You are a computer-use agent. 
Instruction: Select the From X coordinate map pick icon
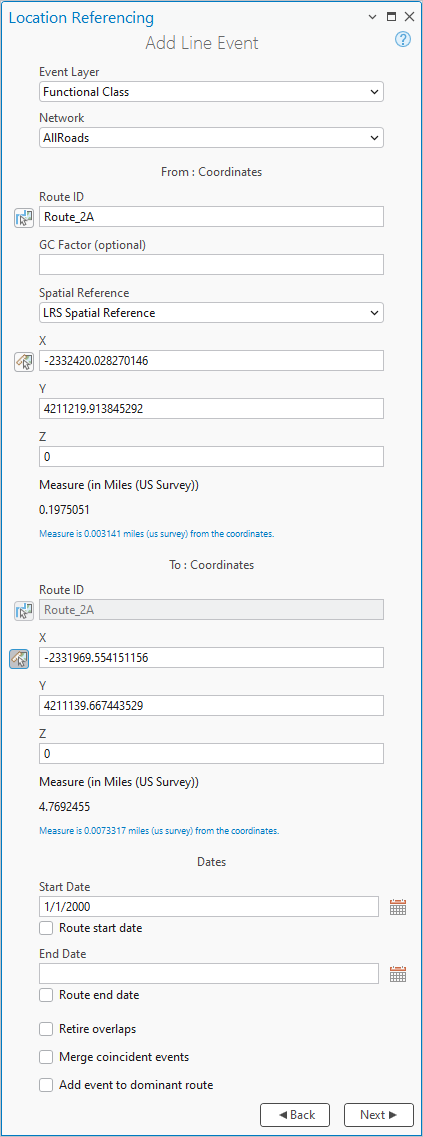click(x=24, y=361)
